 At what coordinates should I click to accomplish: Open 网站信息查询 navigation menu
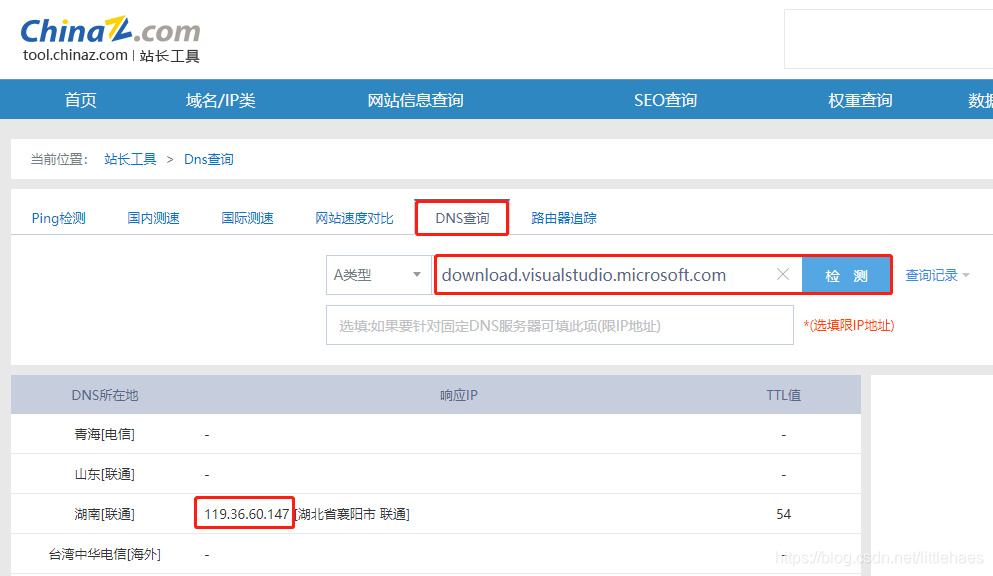415,100
